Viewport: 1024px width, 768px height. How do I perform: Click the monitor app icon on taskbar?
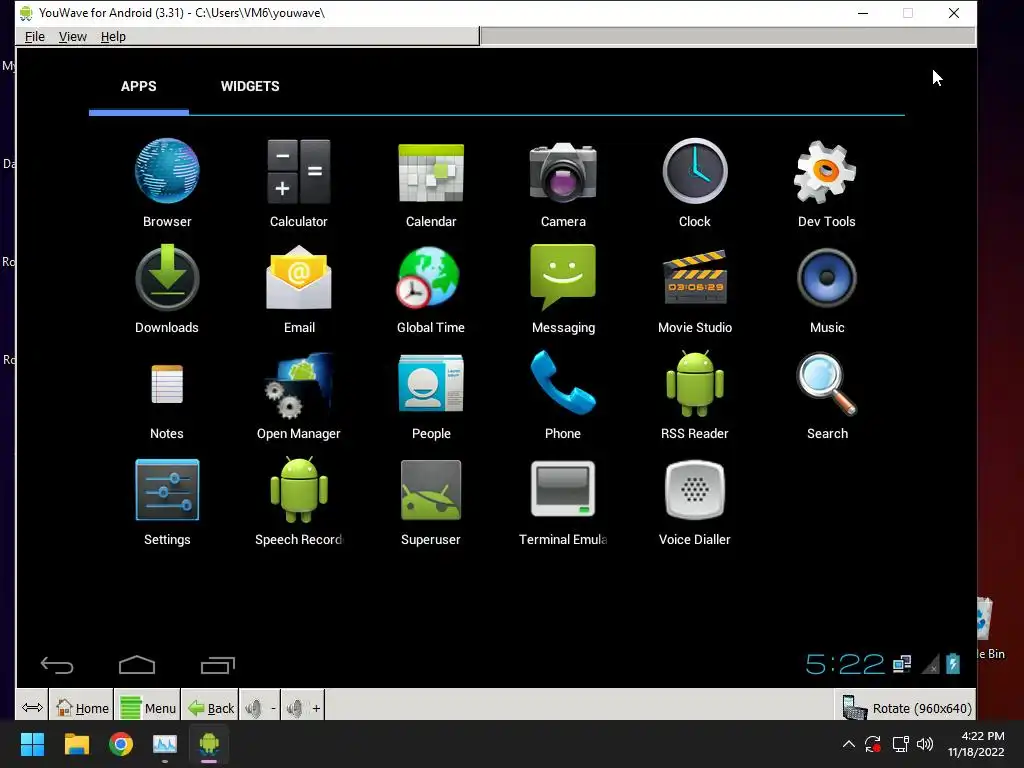click(165, 744)
